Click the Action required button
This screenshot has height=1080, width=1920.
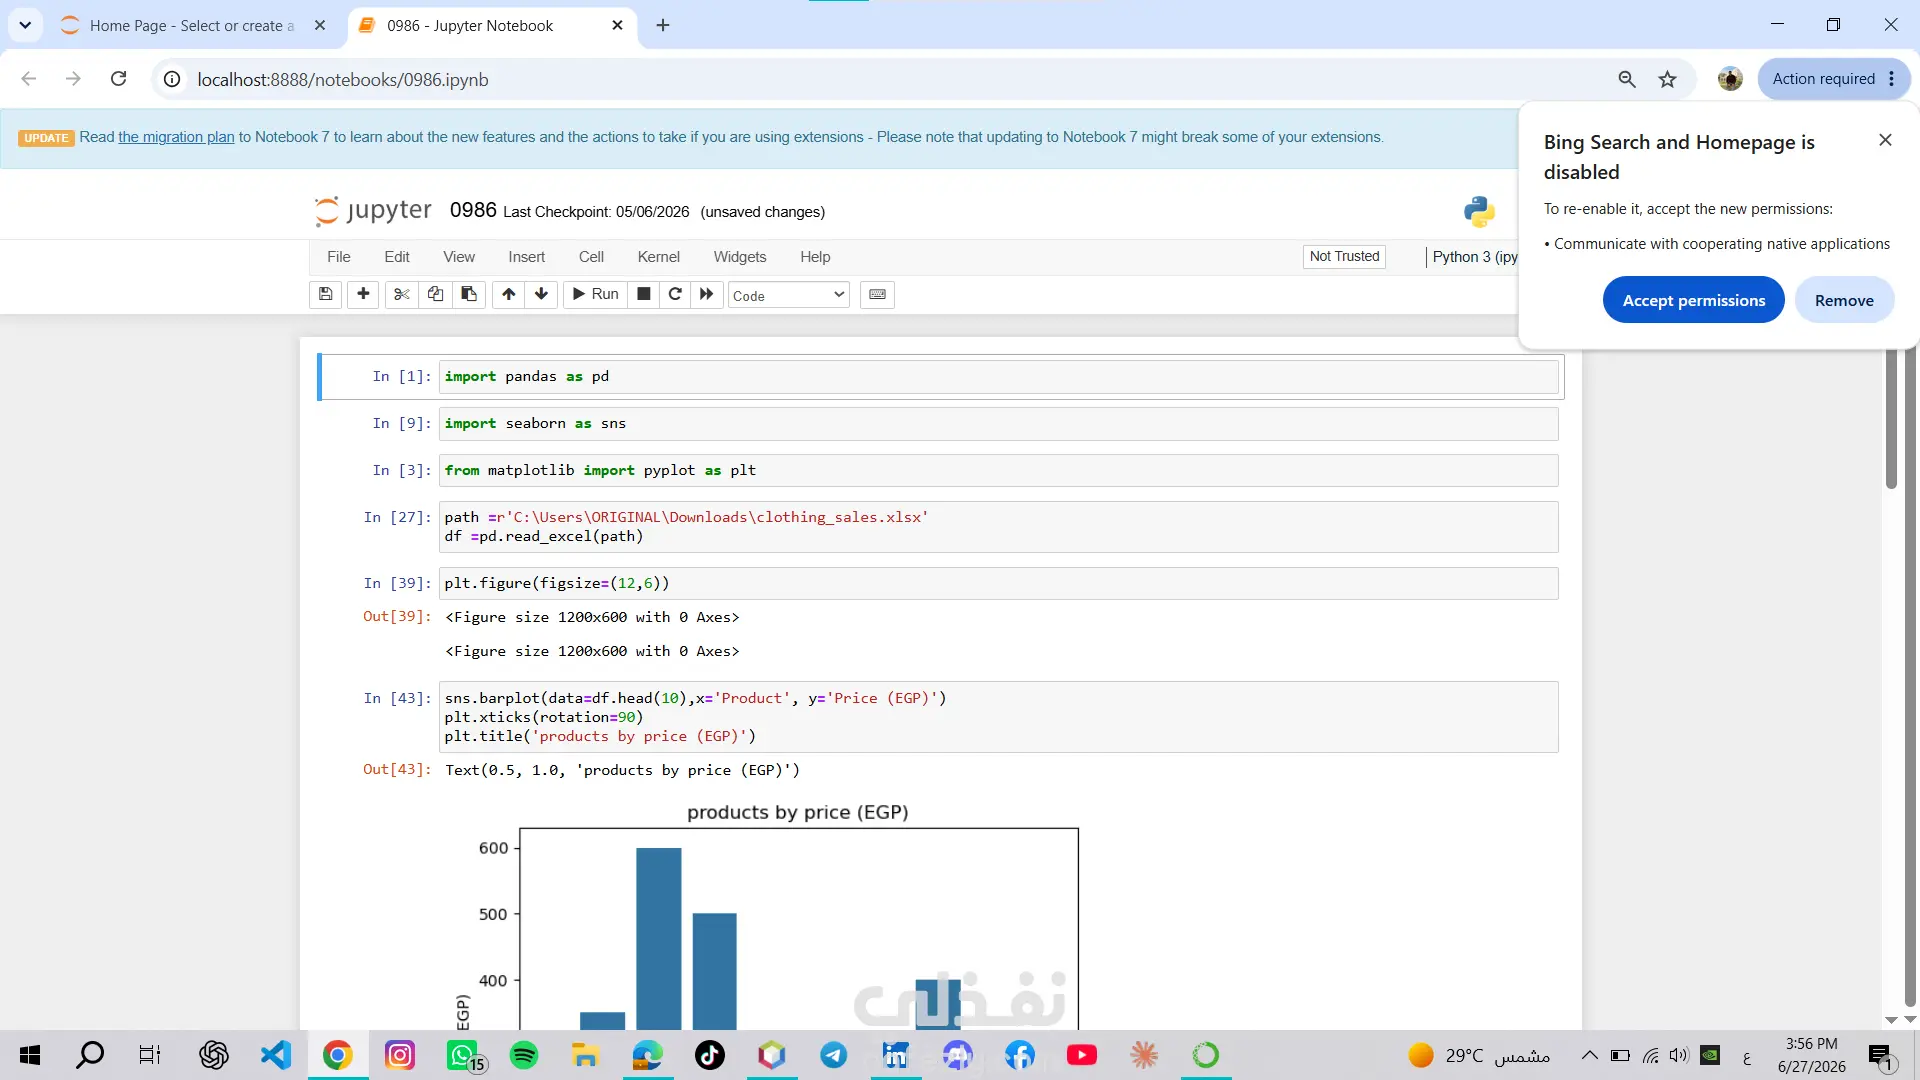(1823, 79)
